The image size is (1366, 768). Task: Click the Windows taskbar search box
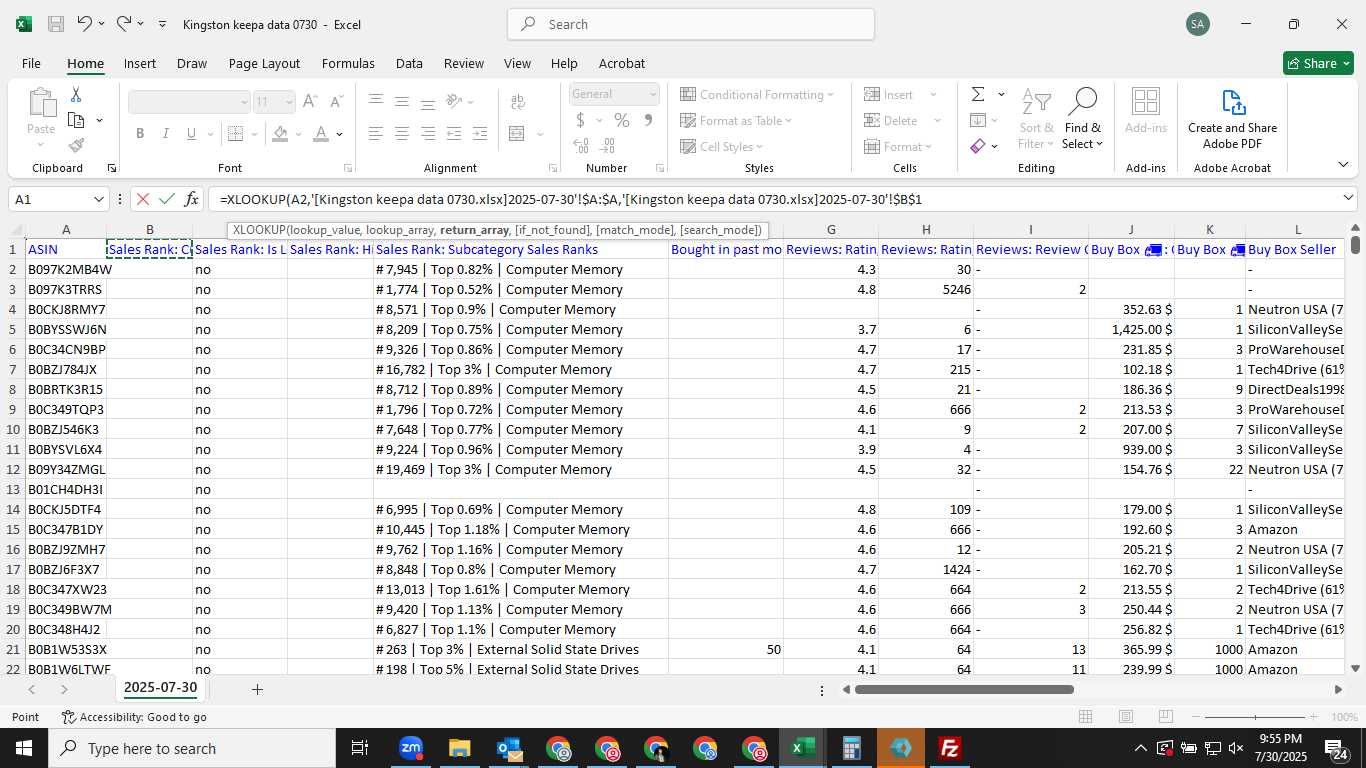point(192,748)
